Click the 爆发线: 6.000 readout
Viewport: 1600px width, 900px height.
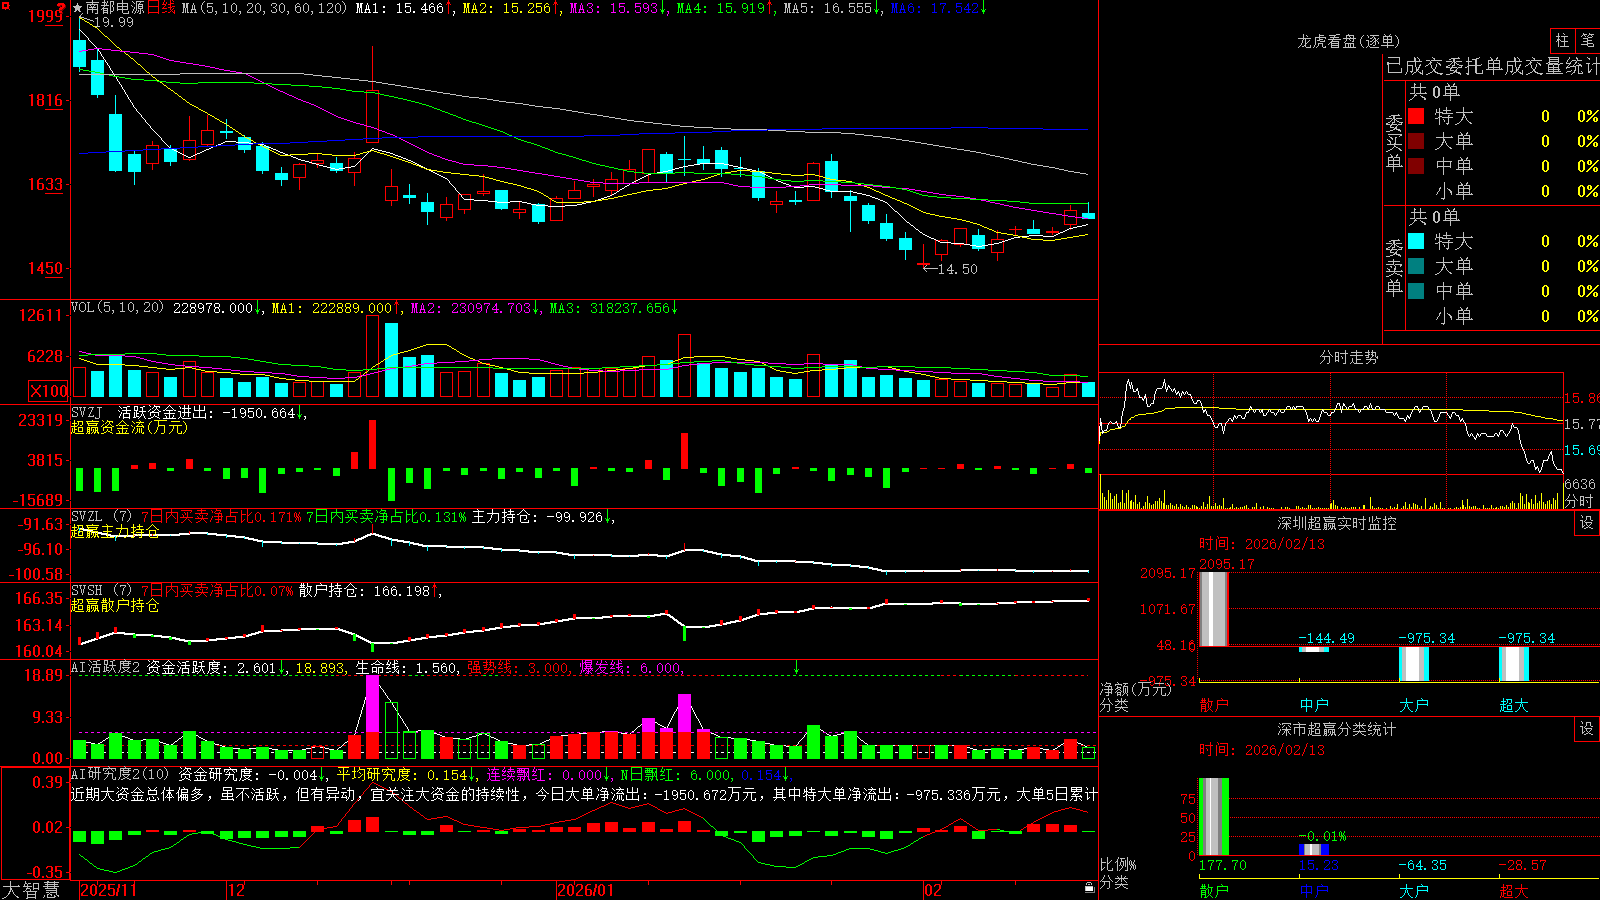coord(631,667)
